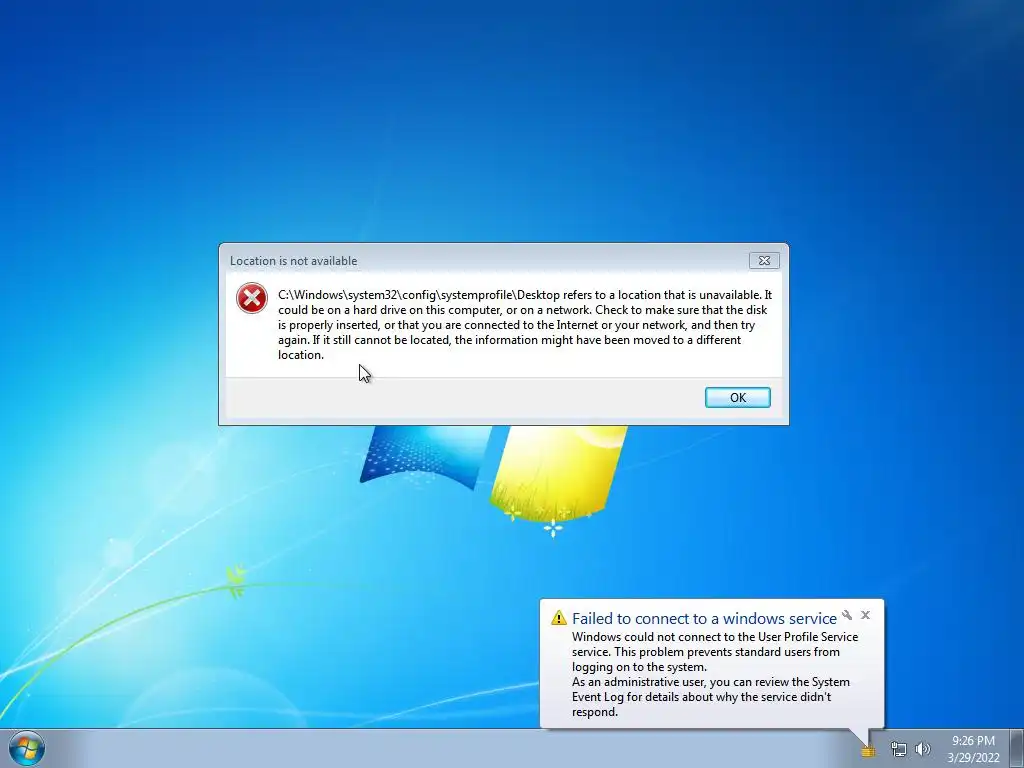Click the Failed to connect to a windows service title
This screenshot has width=1024, height=768.
(x=704, y=618)
